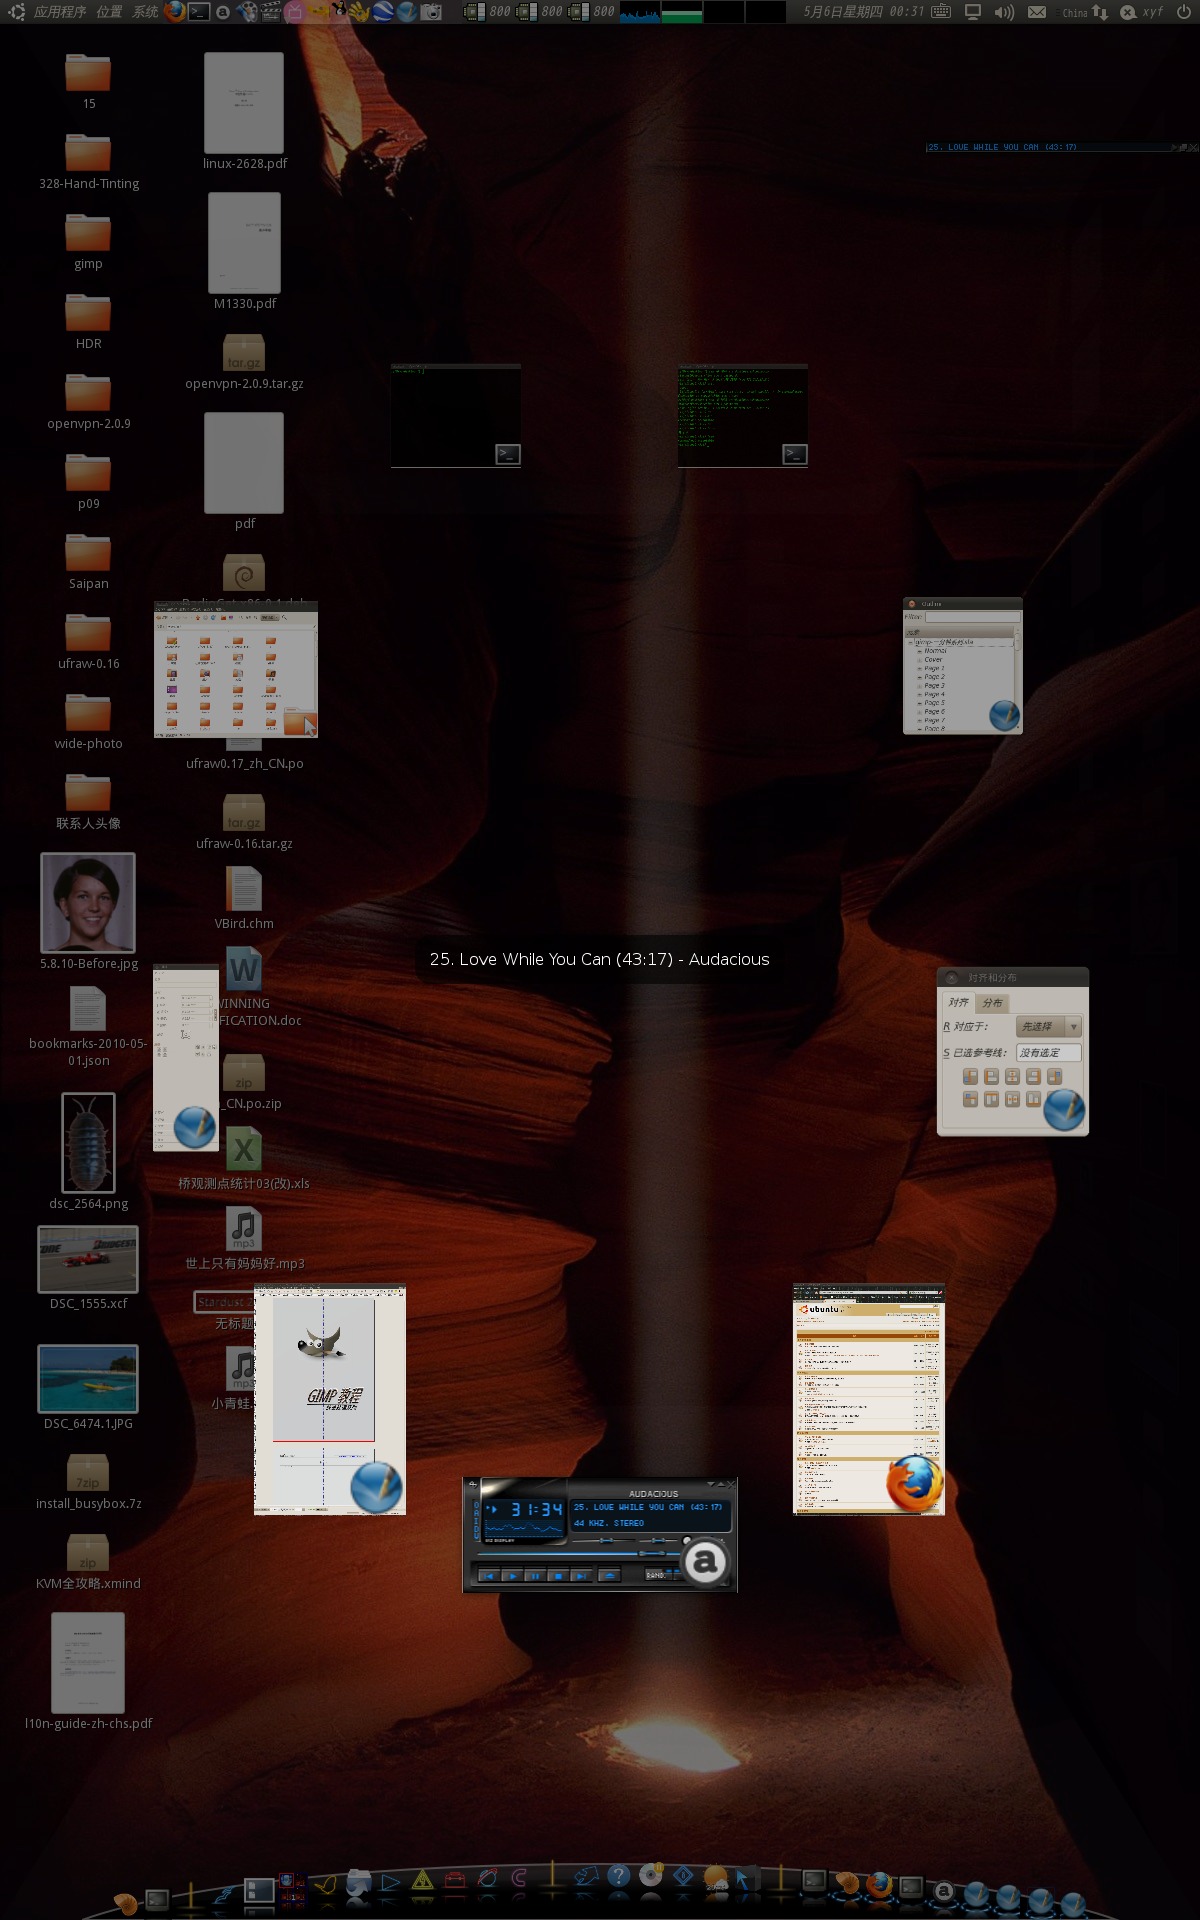The height and width of the screenshot is (1920, 1200).
Task: Click the date and time display
Action: click(863, 12)
